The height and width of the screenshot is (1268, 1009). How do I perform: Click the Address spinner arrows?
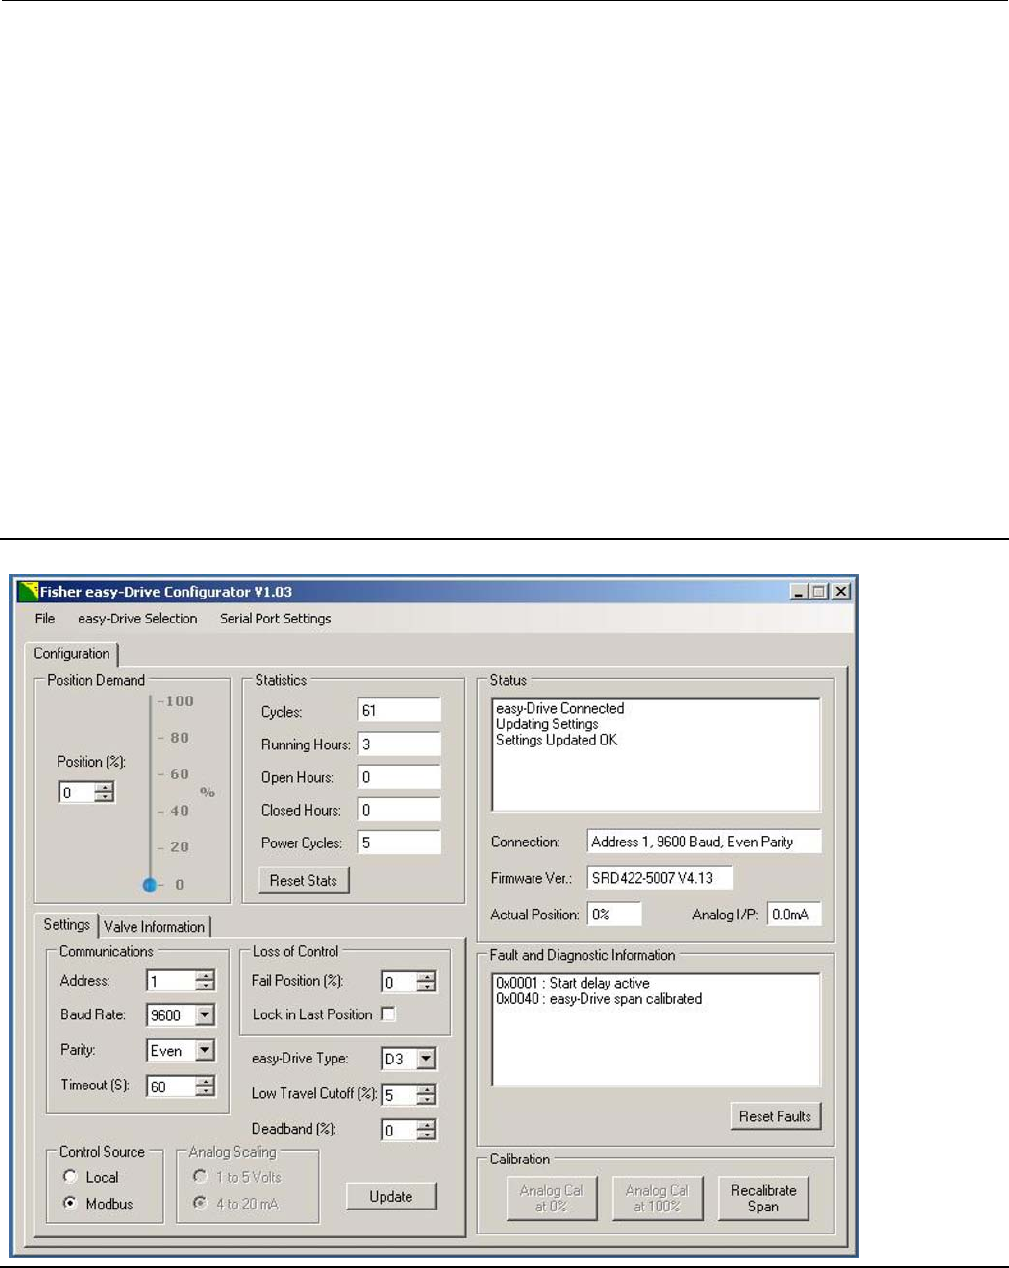coord(205,982)
